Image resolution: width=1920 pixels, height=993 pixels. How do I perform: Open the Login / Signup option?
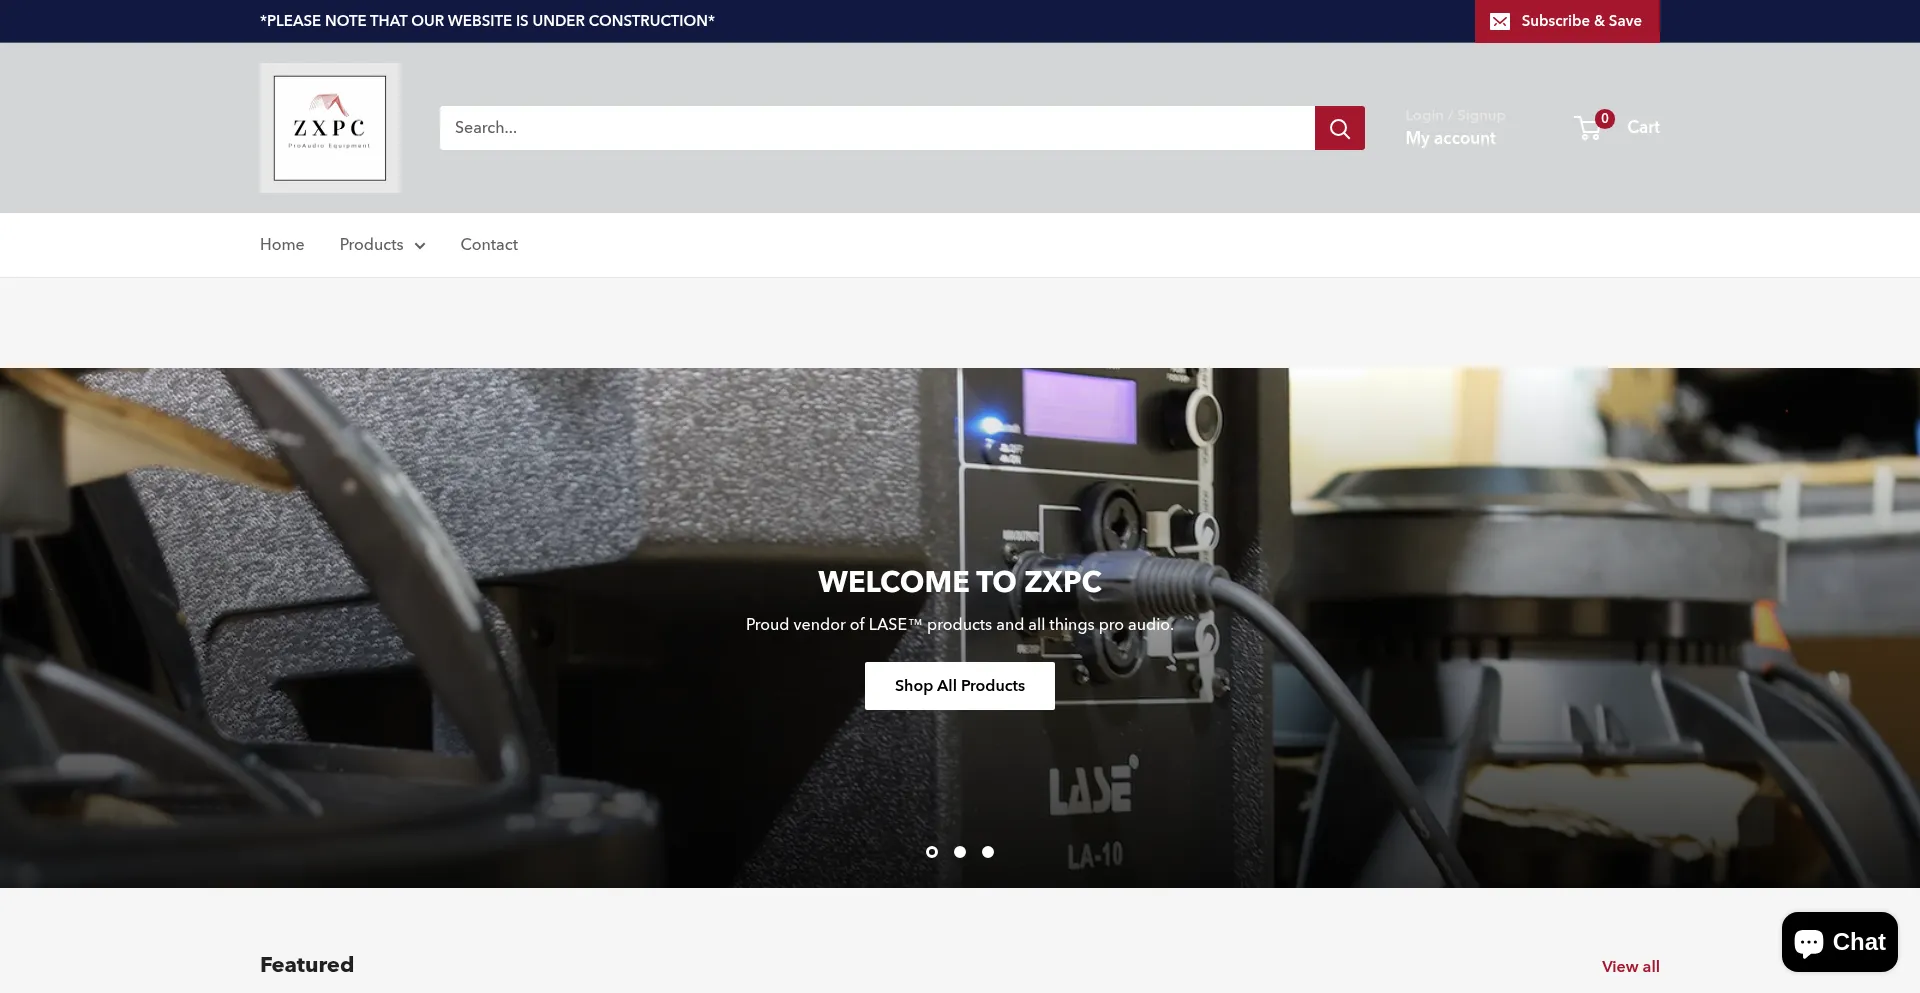click(1455, 115)
